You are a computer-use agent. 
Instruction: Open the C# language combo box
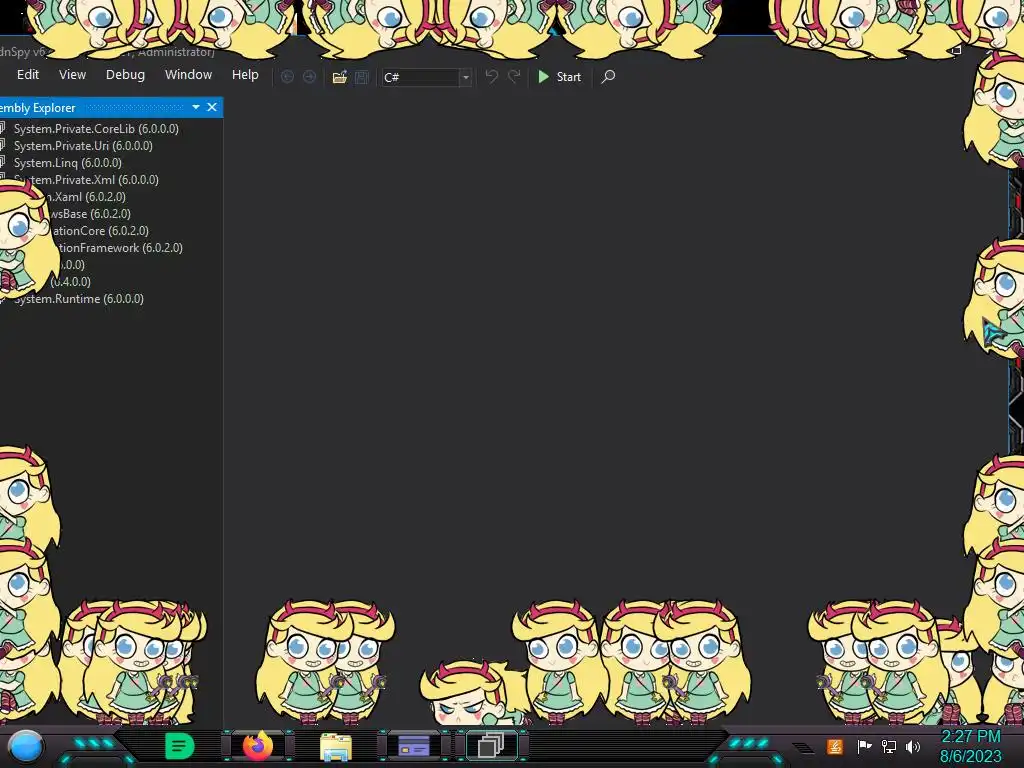pos(426,77)
